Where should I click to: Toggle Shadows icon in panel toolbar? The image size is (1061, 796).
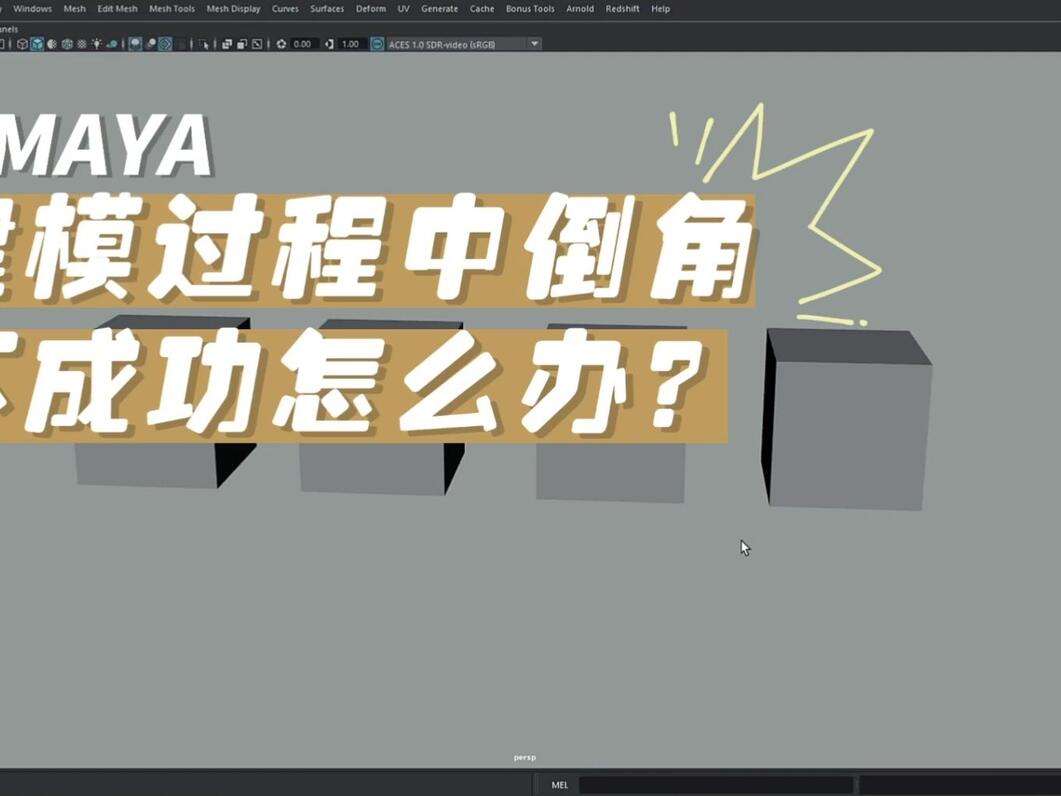point(112,44)
